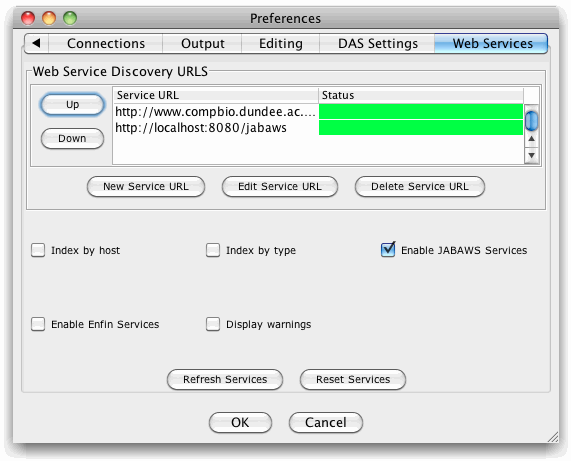The width and height of the screenshot is (571, 461).
Task: Click the URL list scrollbar thumb
Action: (x=531, y=121)
